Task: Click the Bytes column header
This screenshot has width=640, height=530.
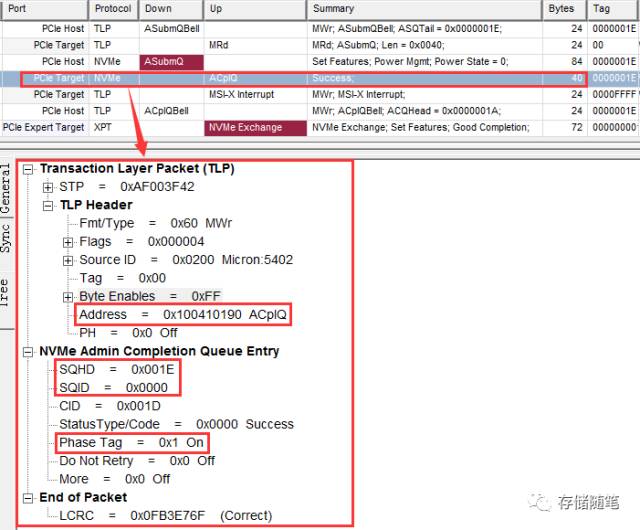Action: coord(565,9)
